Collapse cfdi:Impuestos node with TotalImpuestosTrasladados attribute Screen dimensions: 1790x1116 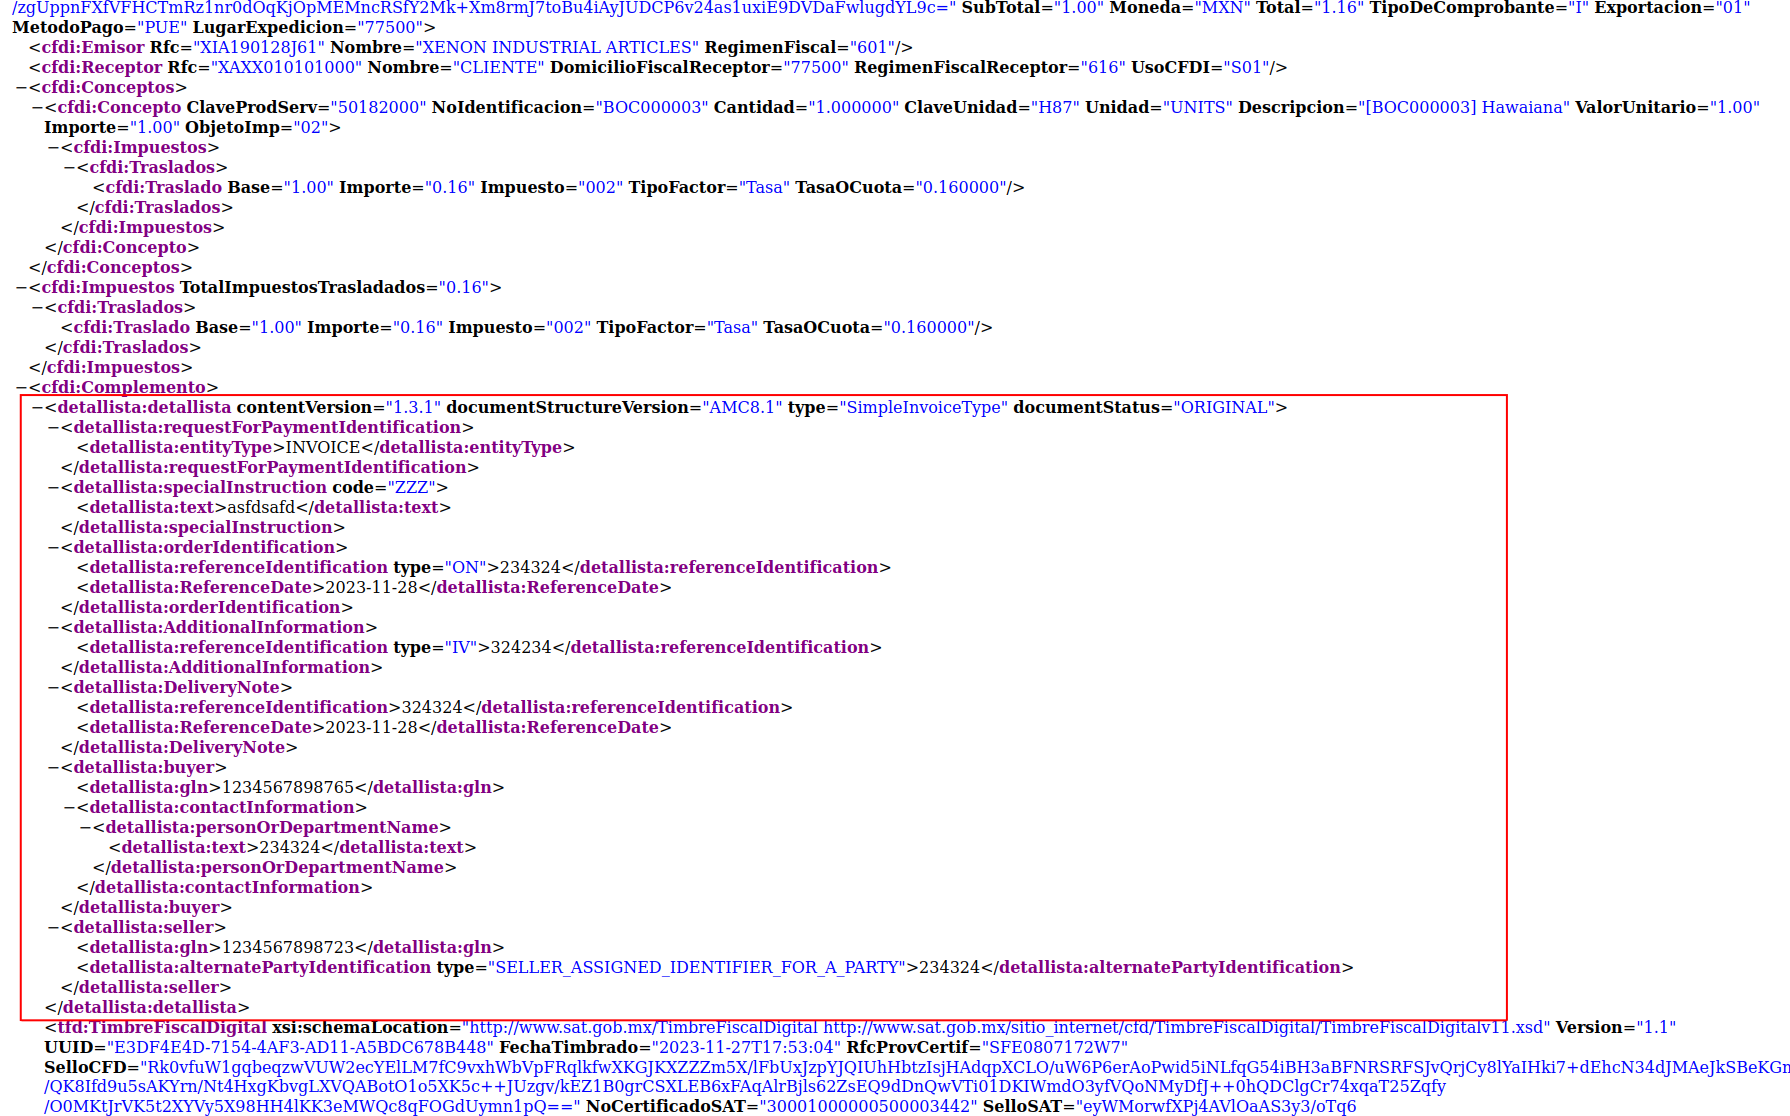(21, 288)
